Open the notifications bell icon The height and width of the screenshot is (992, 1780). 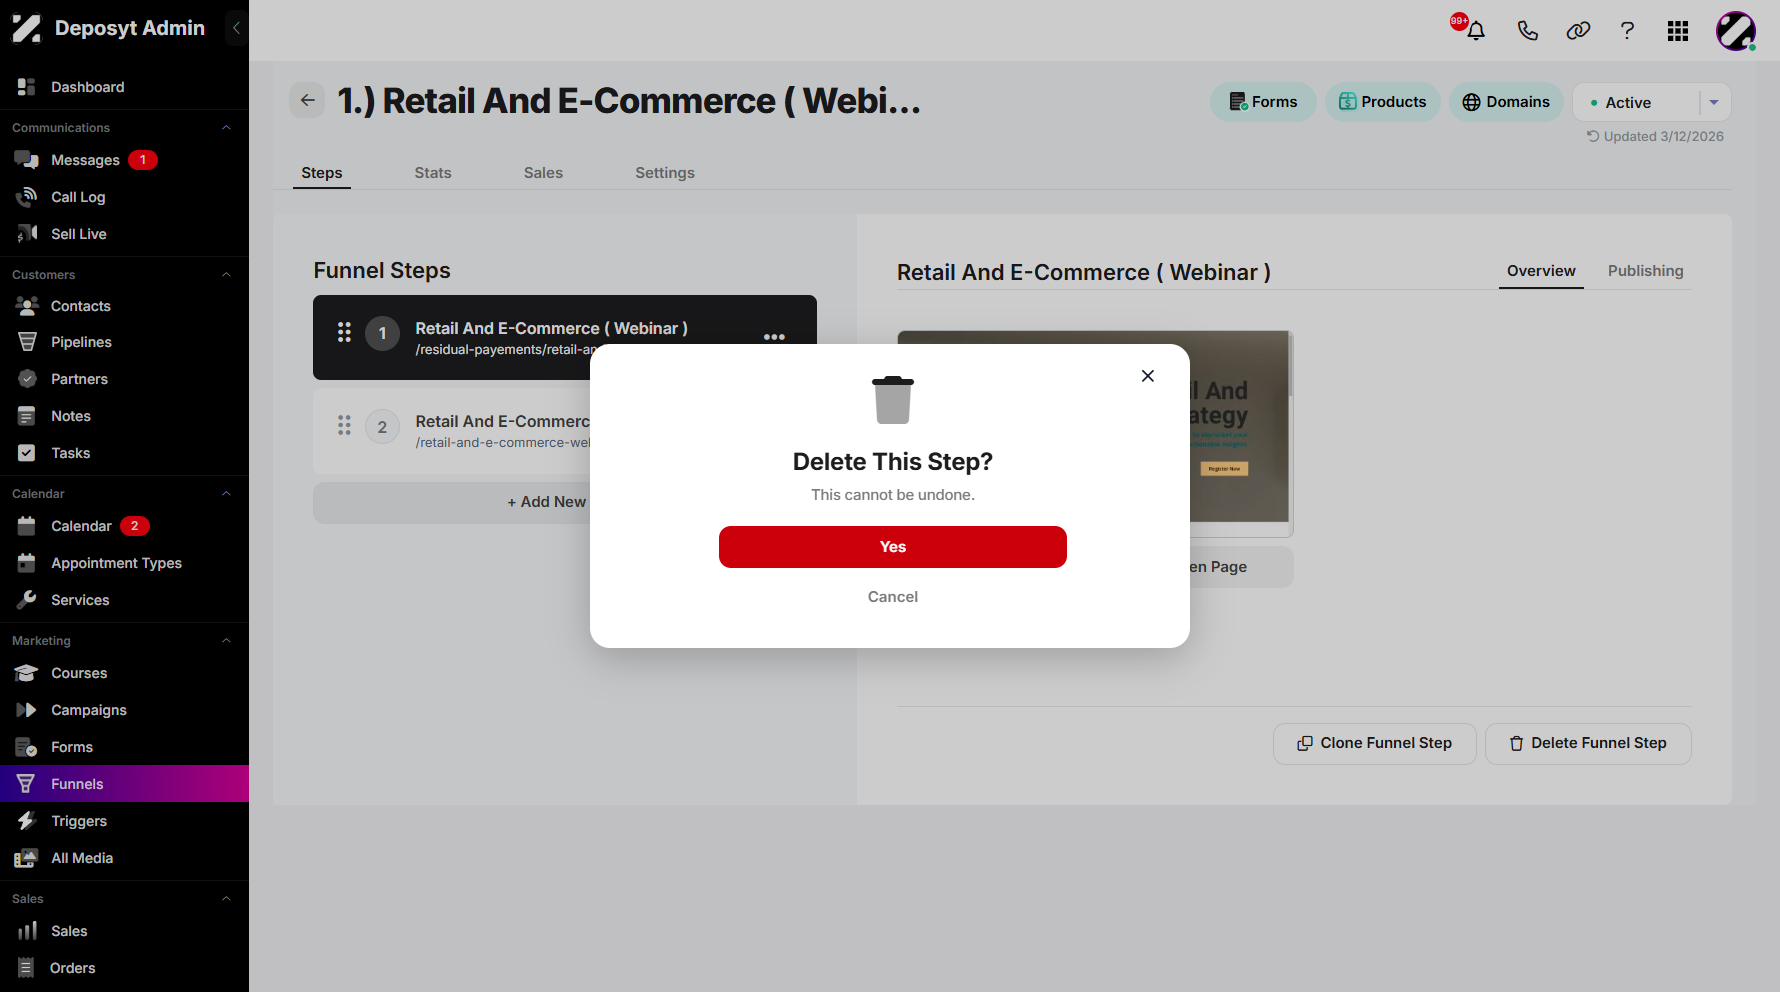[x=1475, y=31]
